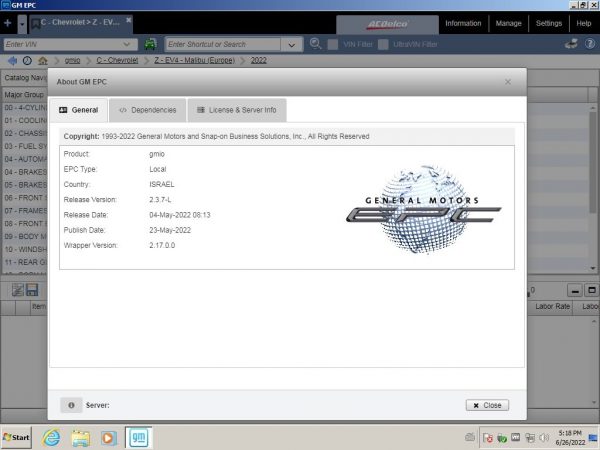Click the country value ISRAEL
Viewport: 600px width, 450px height.
161,184
